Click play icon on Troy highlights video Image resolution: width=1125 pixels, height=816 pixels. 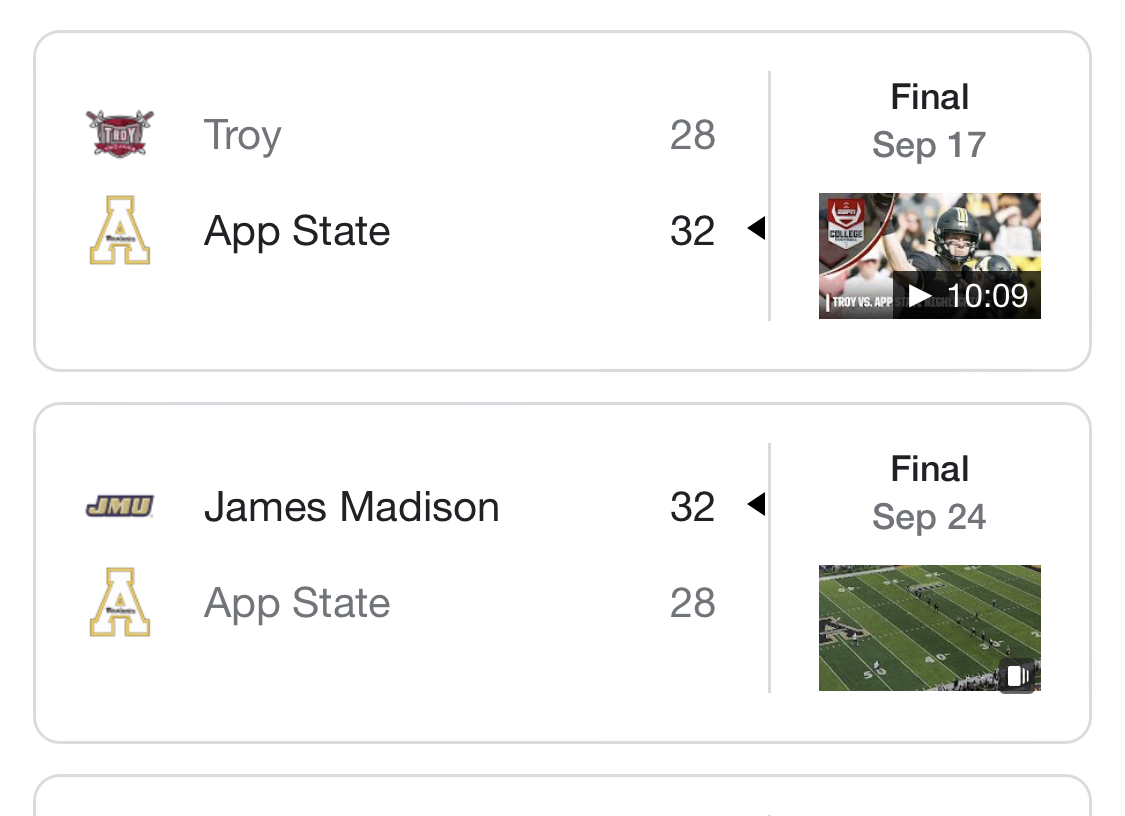(918, 296)
